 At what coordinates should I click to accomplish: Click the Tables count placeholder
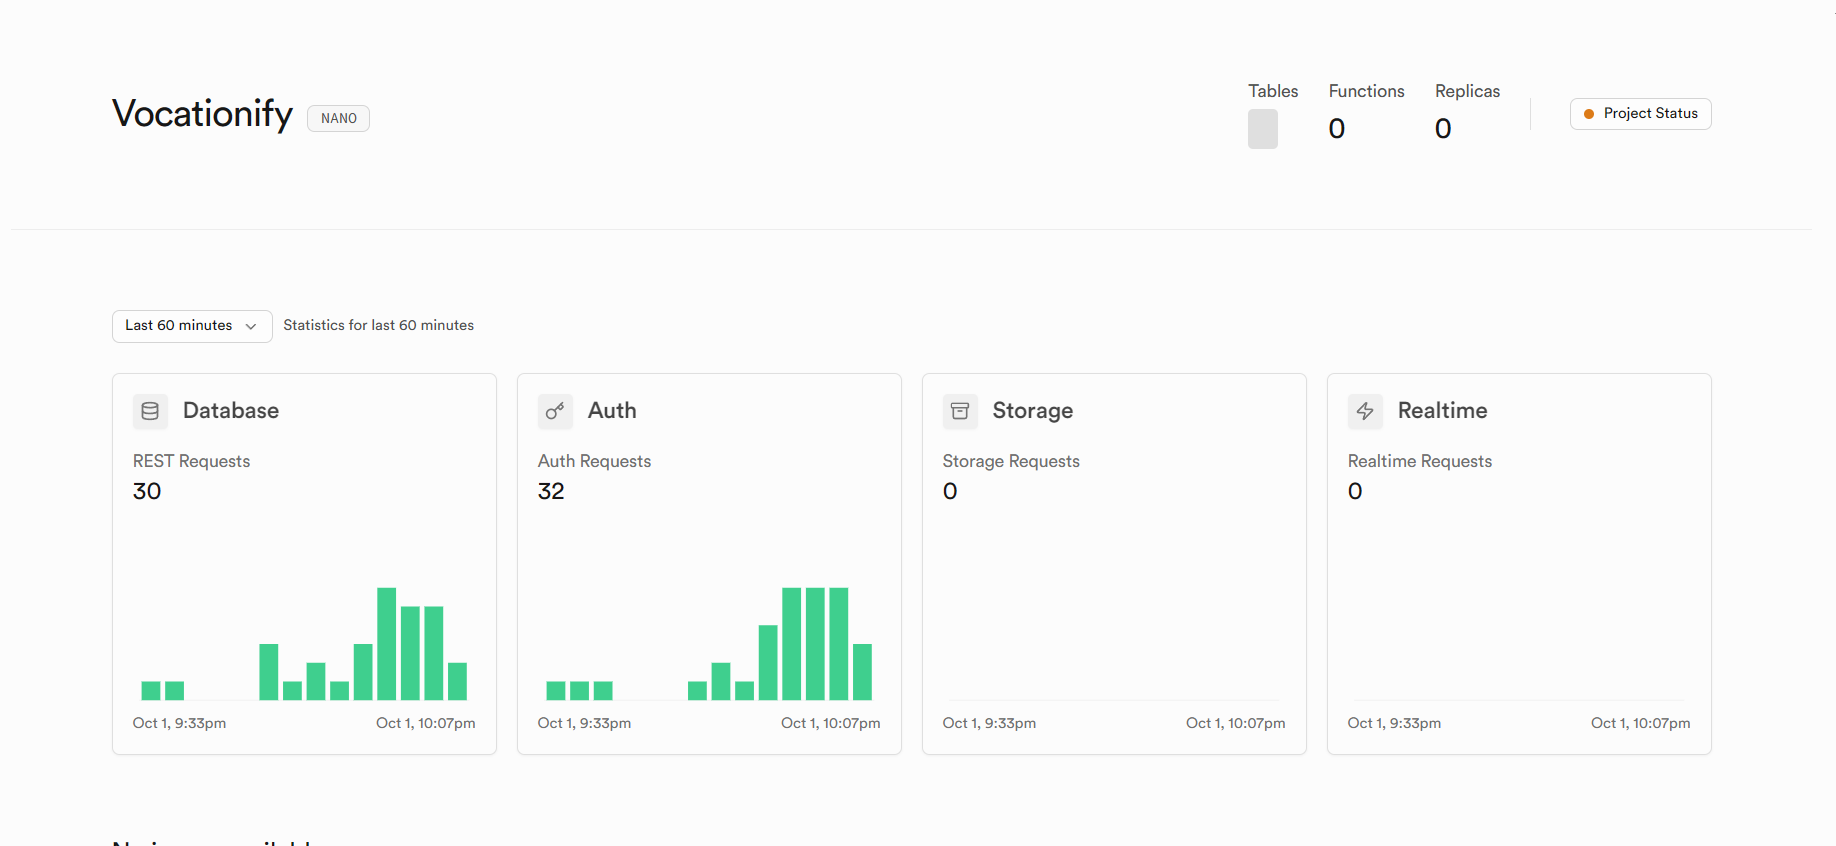tap(1263, 129)
